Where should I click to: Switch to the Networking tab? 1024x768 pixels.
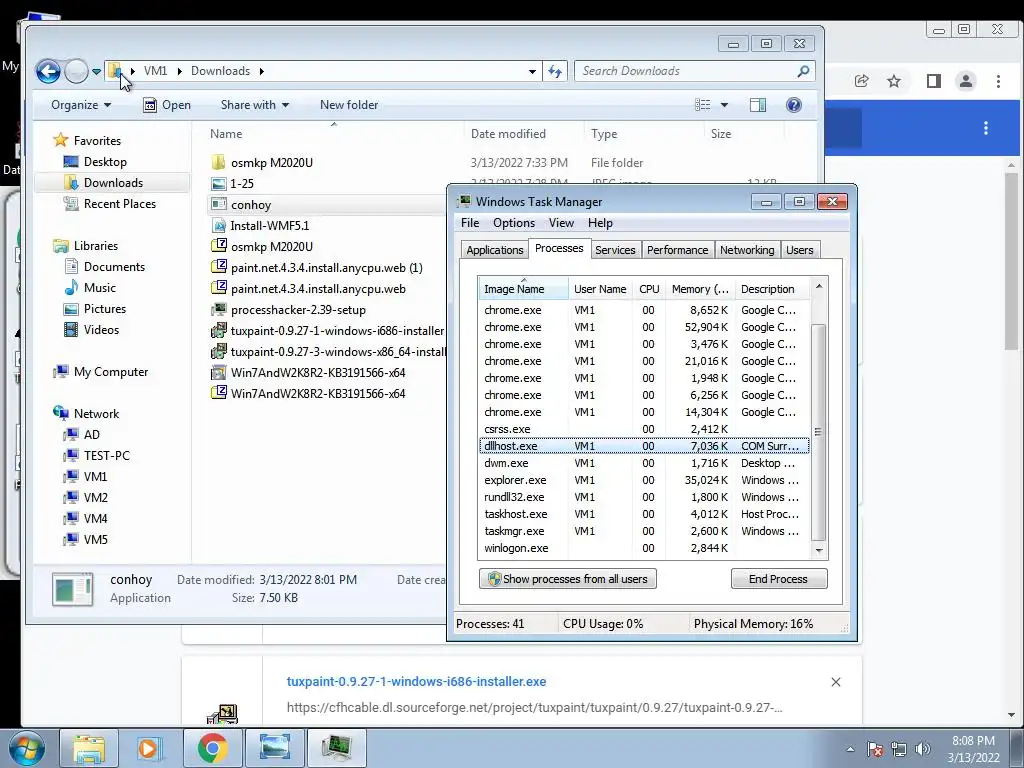(746, 249)
